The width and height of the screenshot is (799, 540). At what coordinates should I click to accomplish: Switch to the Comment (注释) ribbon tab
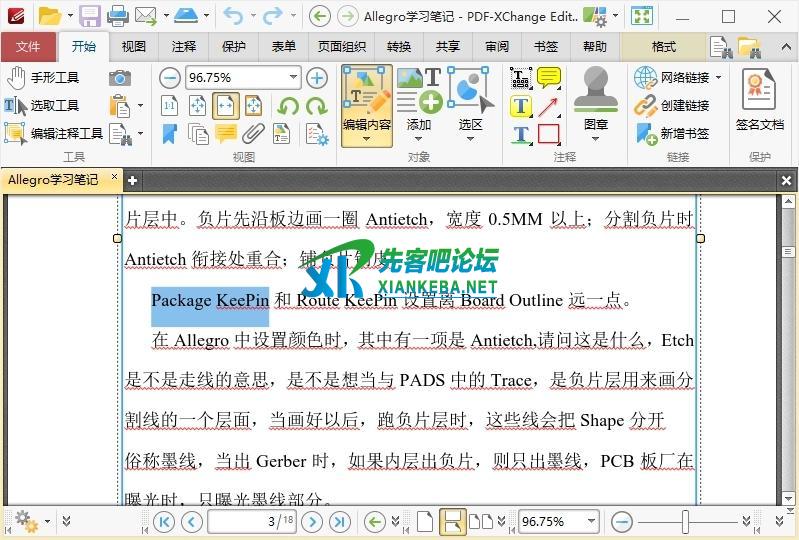coord(184,47)
